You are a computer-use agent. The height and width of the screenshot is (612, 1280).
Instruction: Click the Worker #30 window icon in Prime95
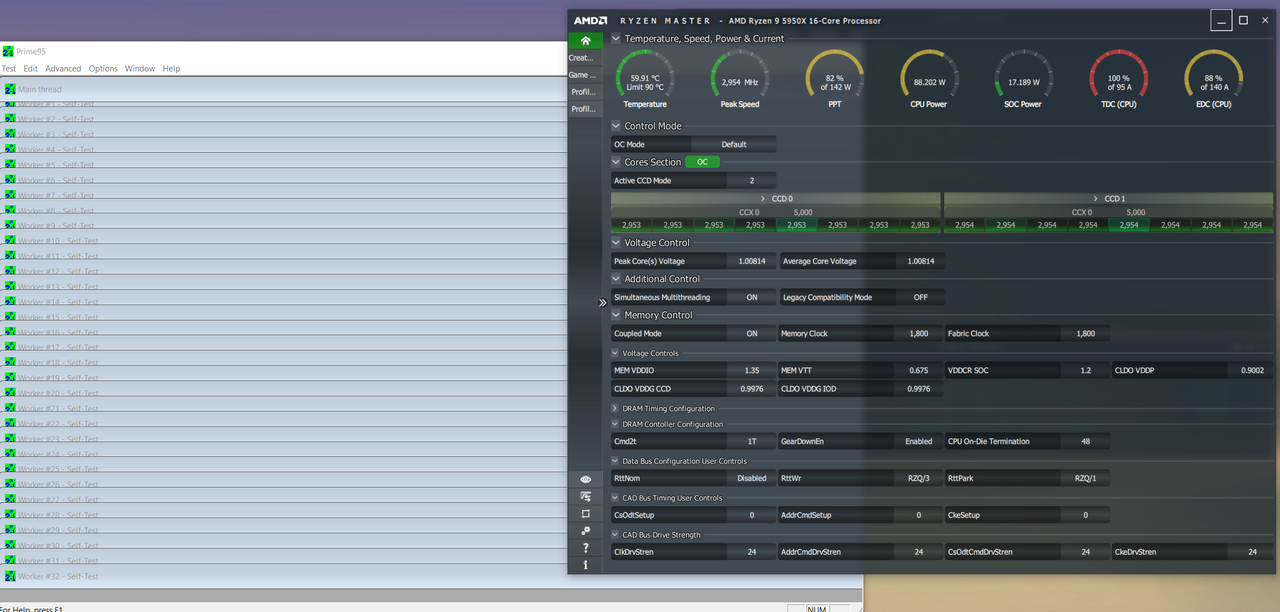10,546
